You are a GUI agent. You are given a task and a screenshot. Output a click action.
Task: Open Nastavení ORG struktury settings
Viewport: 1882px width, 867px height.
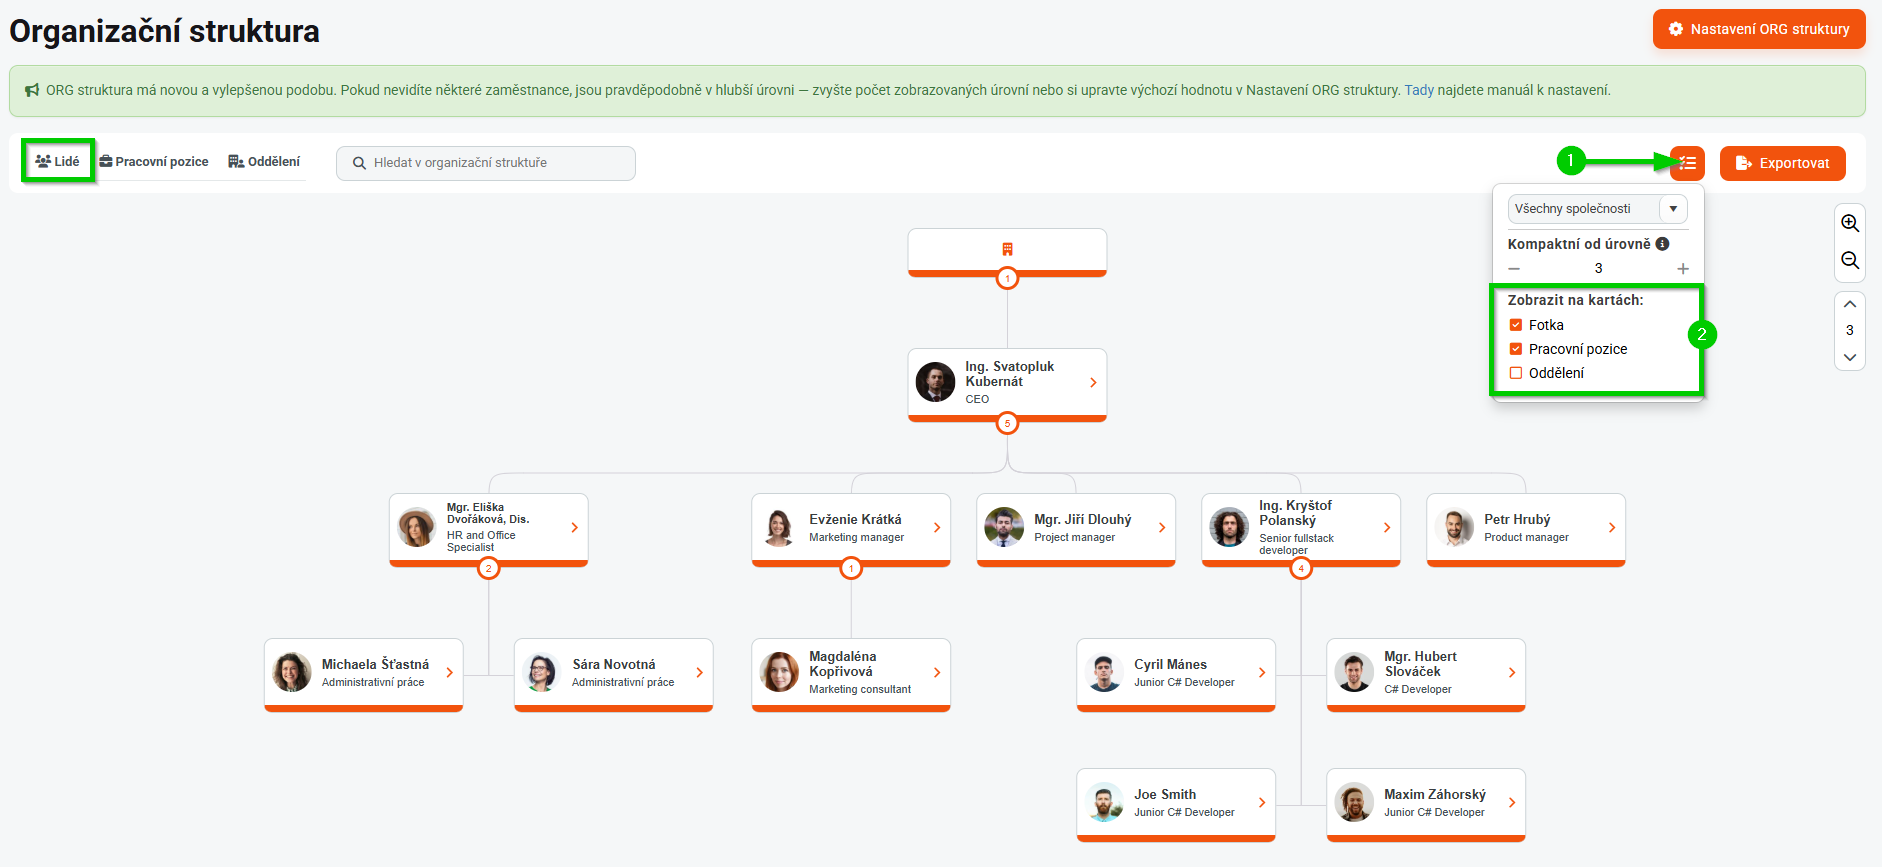coord(1759,29)
